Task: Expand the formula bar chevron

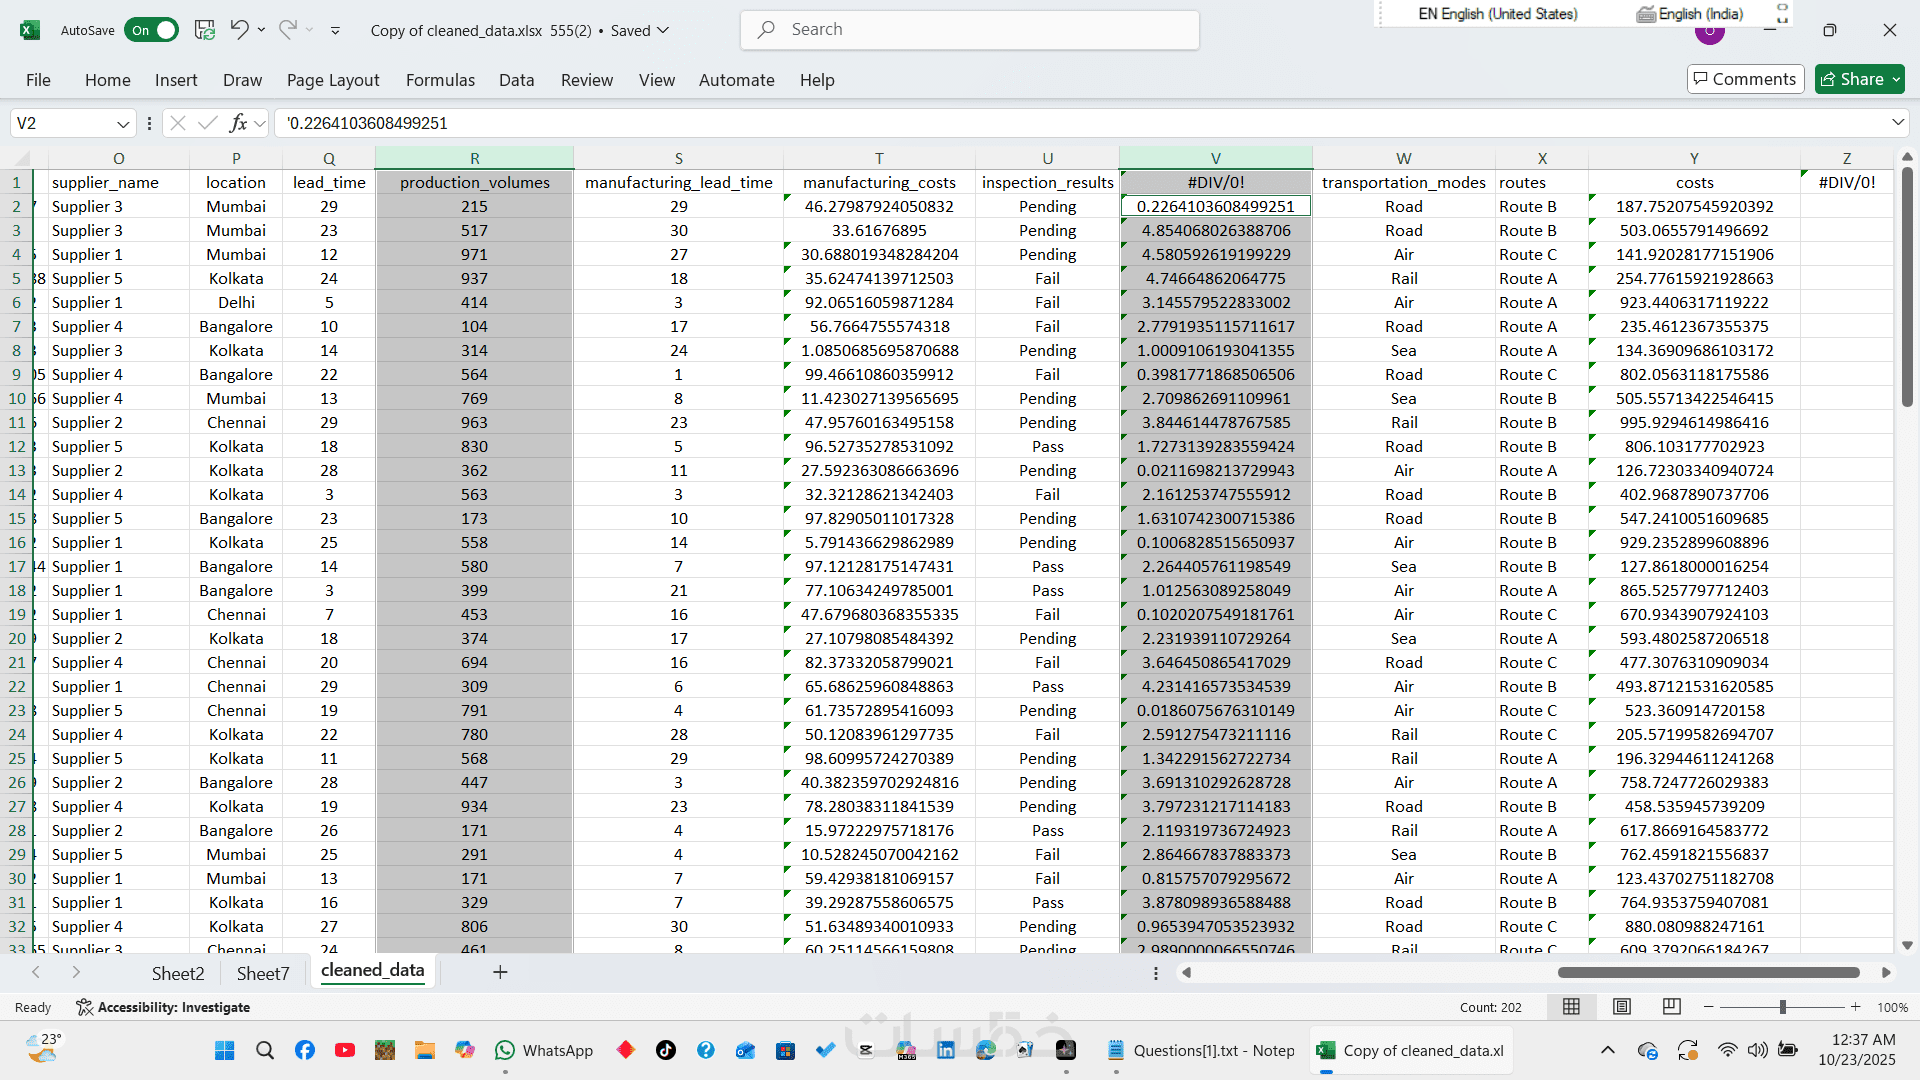Action: 1897,122
